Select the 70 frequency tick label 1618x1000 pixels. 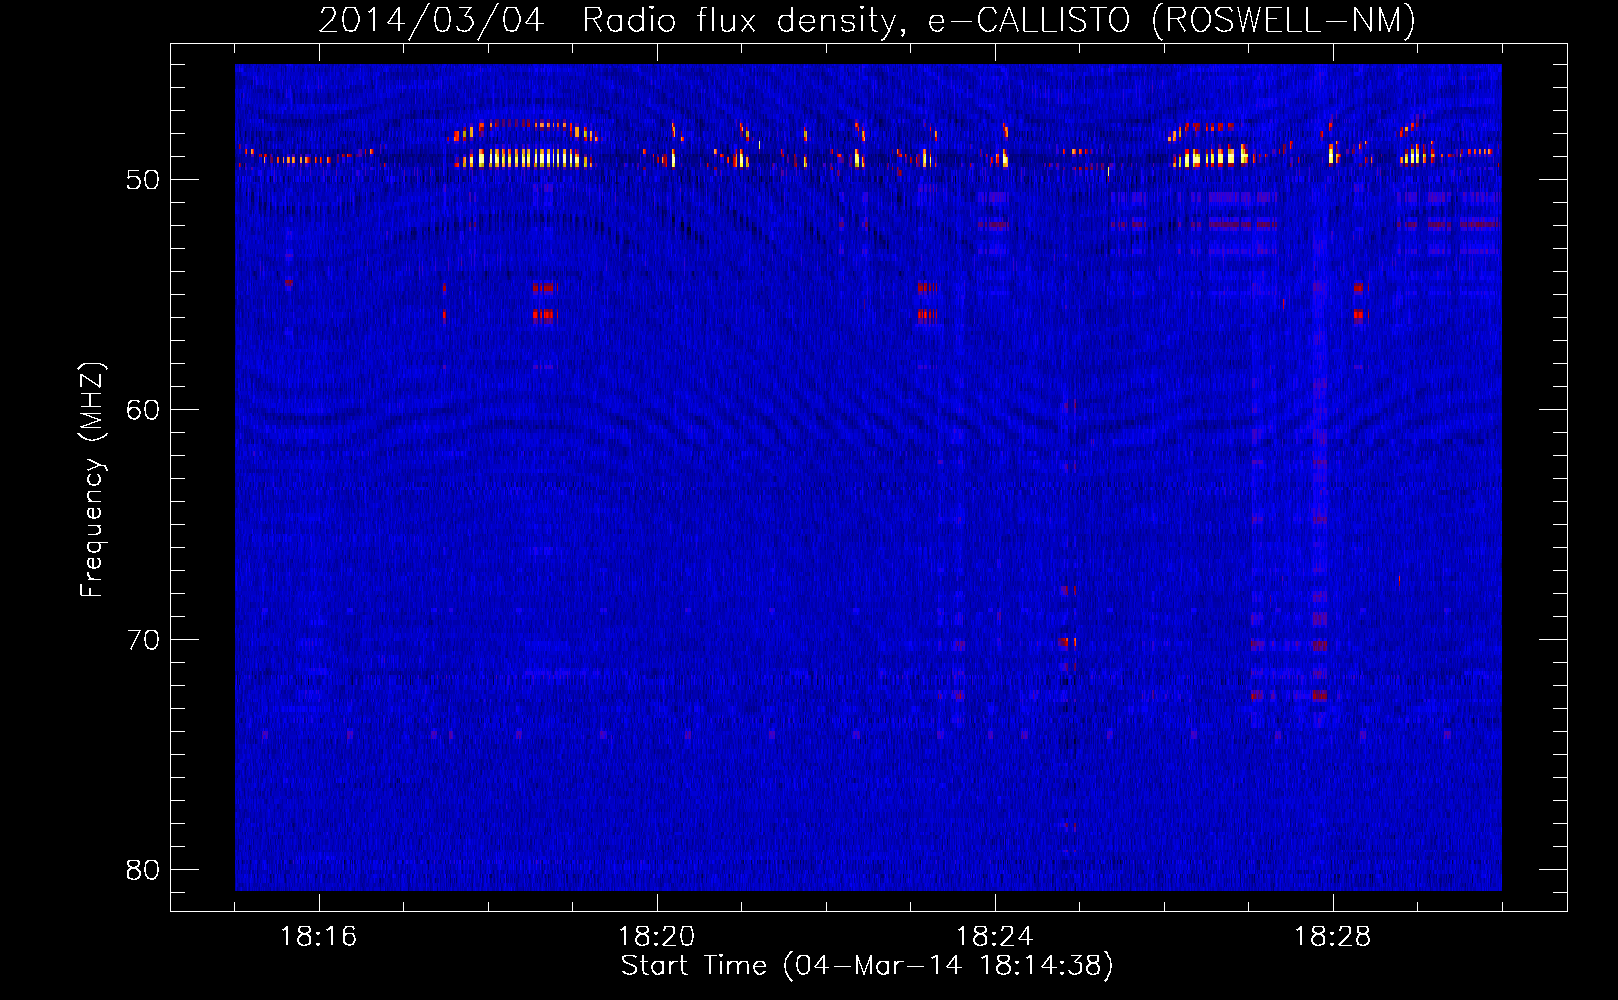coord(143,640)
